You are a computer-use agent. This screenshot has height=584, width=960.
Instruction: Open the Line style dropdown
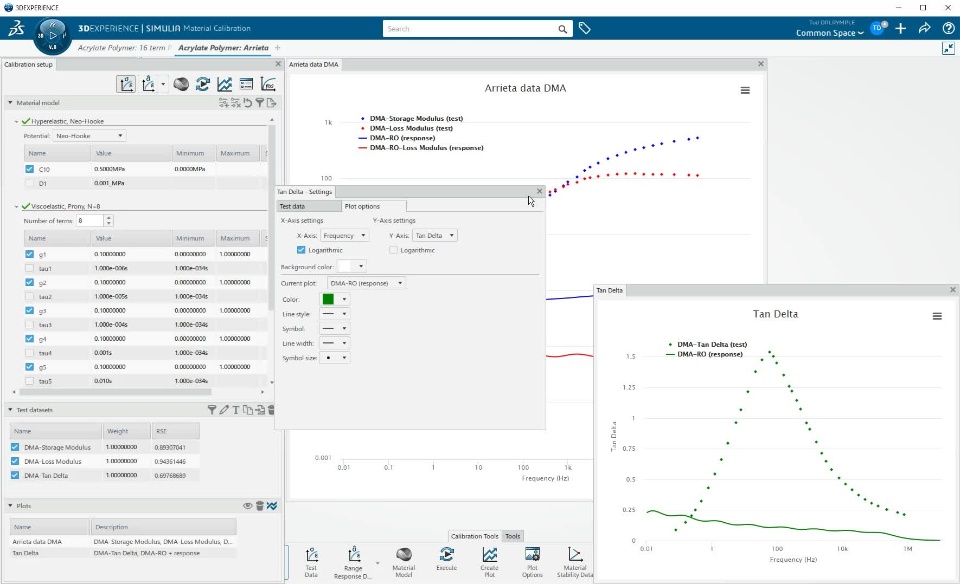336,313
